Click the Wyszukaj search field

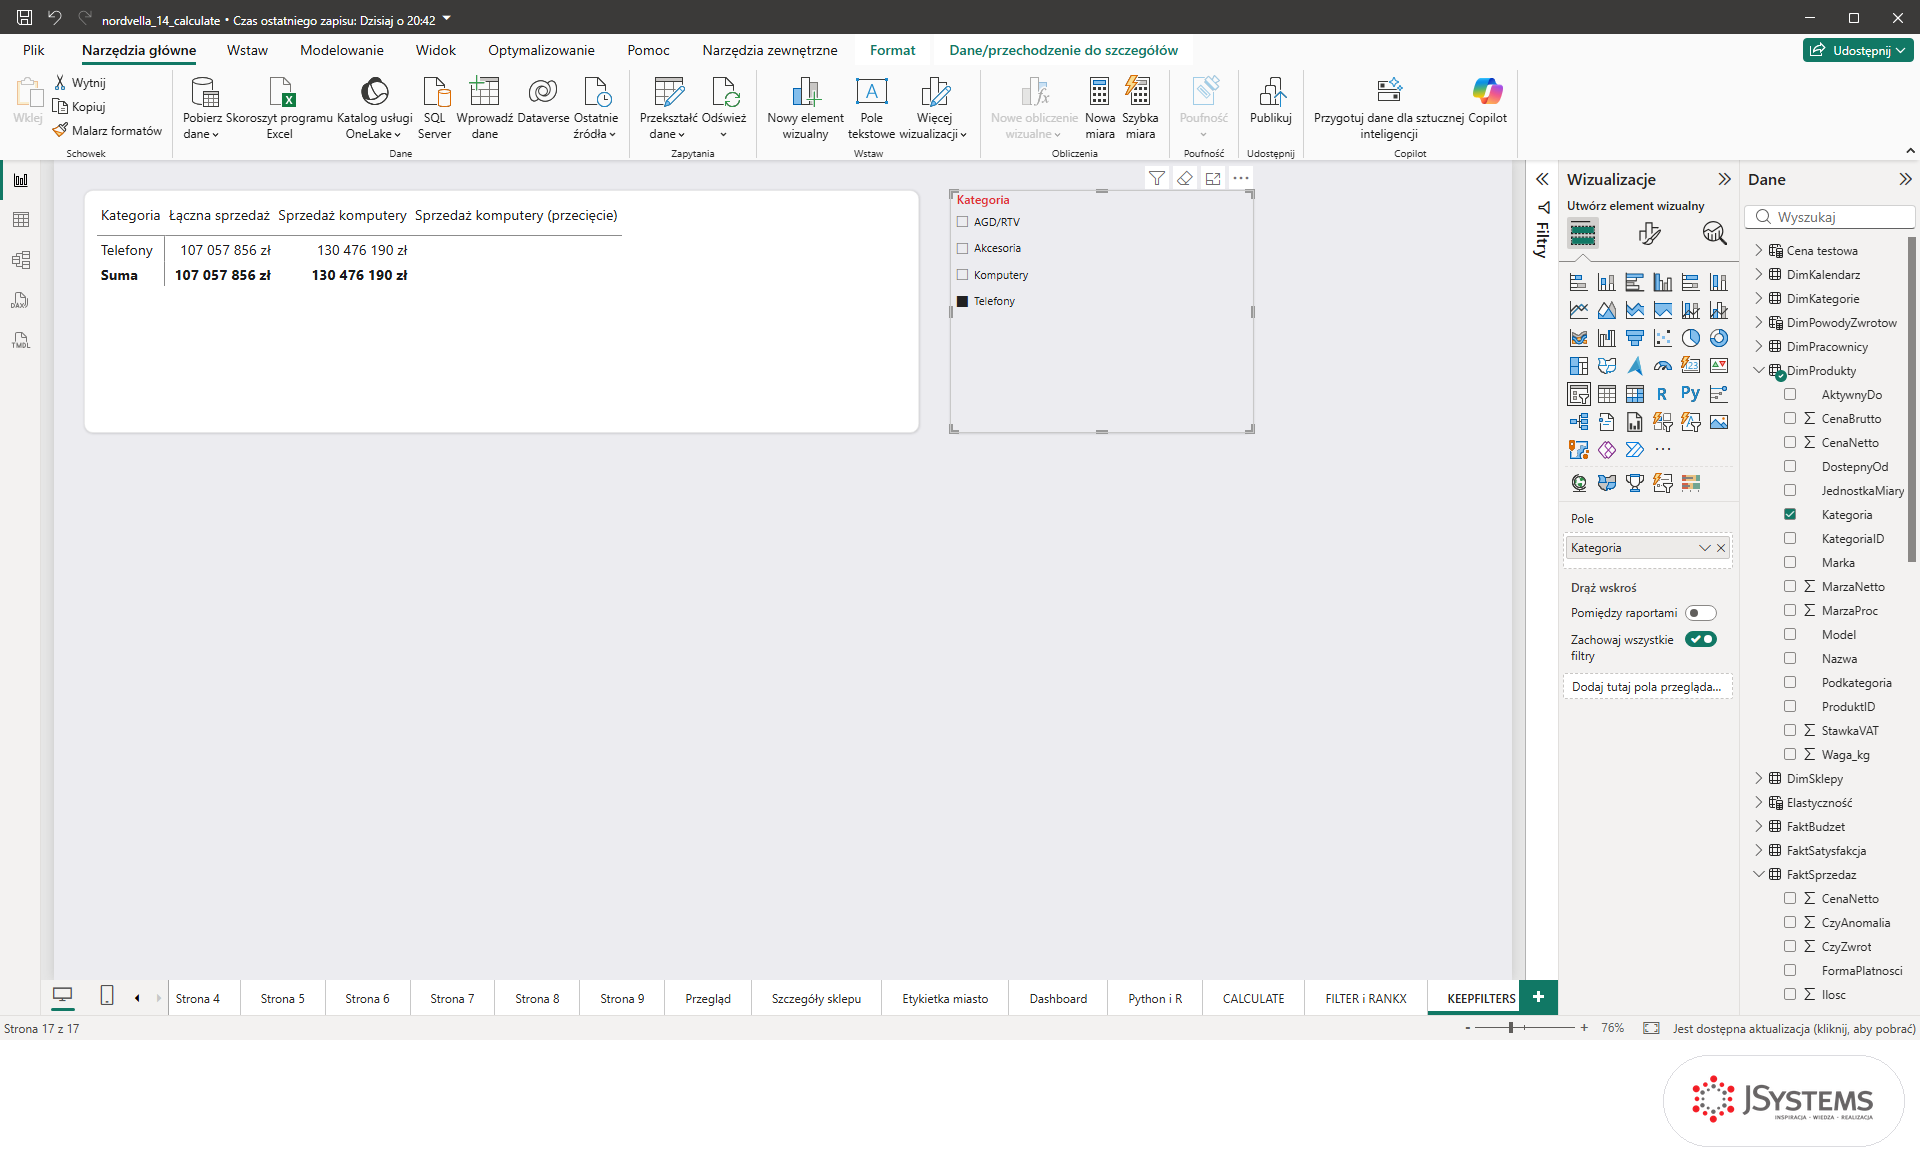pyautogui.click(x=1830, y=217)
